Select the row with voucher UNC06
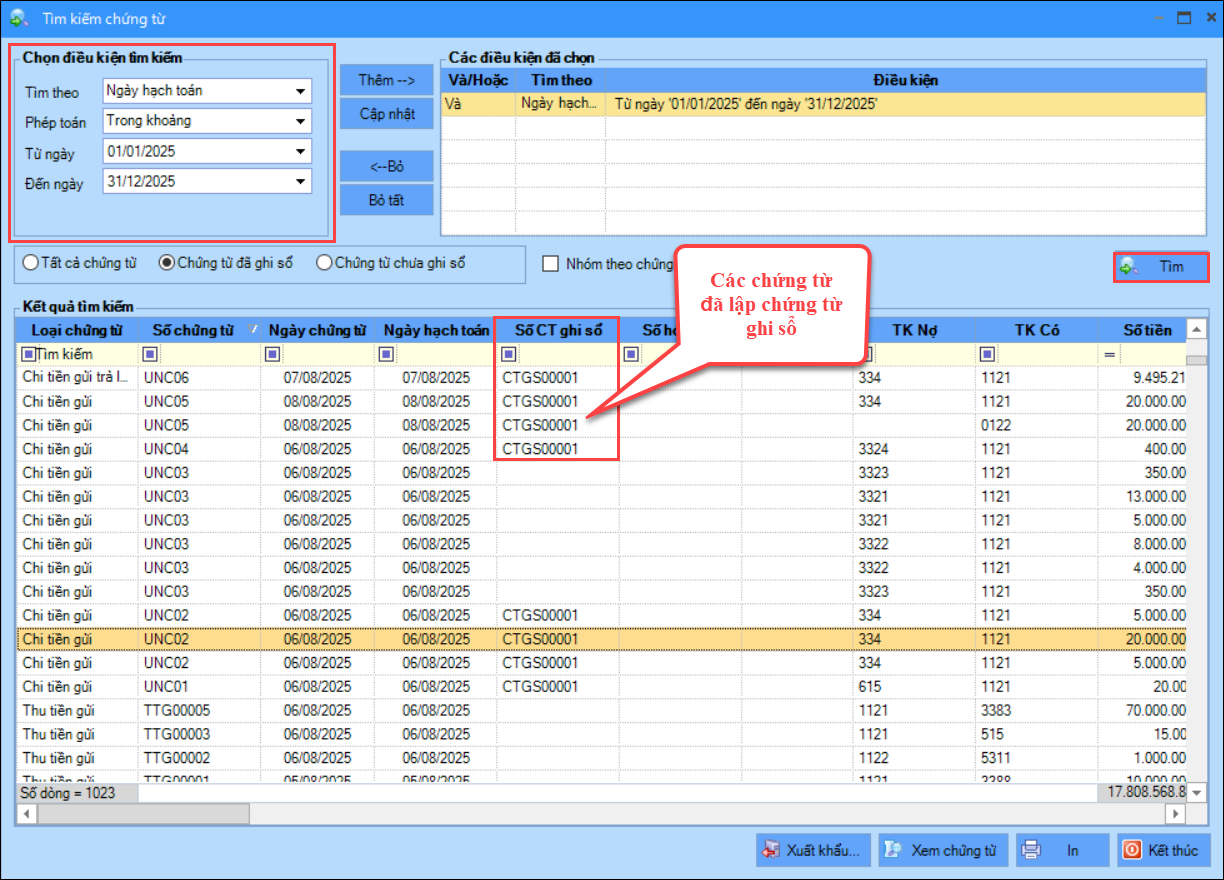Screen dimensions: 1224x880 point(601,377)
